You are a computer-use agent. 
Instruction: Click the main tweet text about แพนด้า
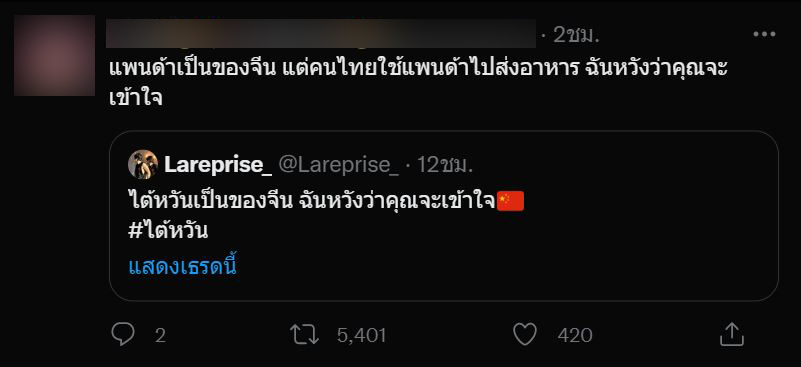418,83
